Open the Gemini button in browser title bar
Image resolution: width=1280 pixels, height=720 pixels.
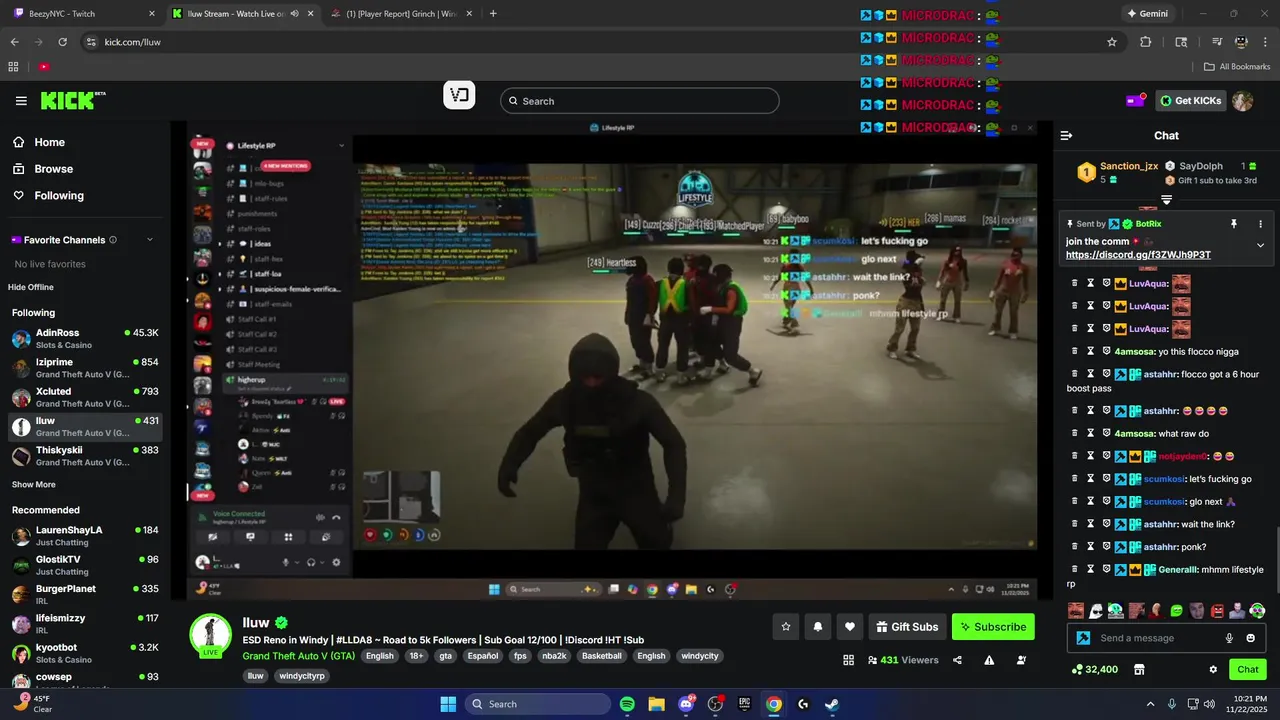coord(1147,14)
